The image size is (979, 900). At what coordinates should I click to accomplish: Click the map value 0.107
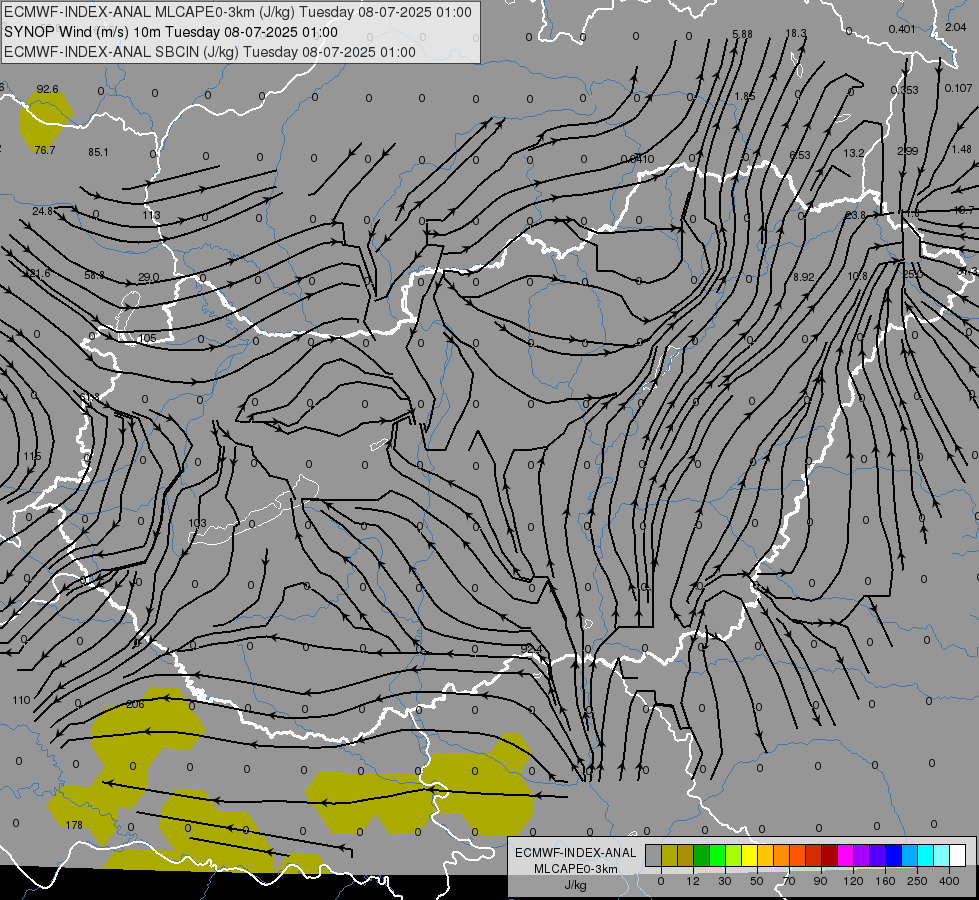tap(958, 88)
